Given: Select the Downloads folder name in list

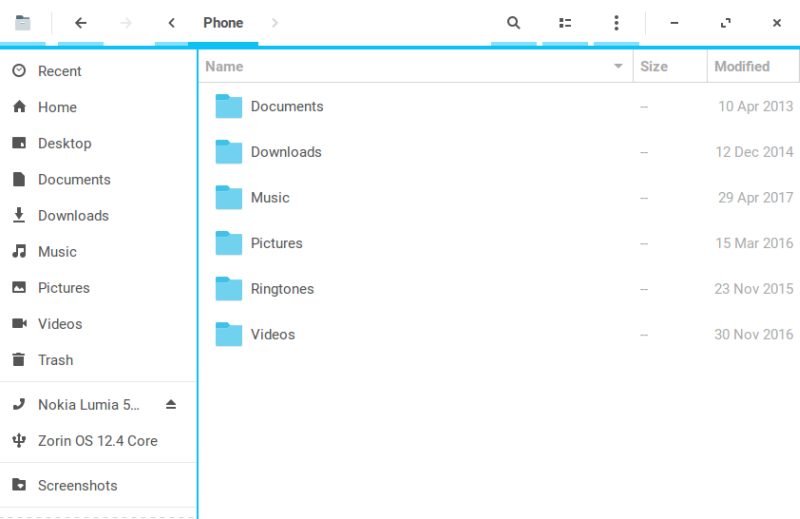Looking at the screenshot, I should [x=286, y=152].
